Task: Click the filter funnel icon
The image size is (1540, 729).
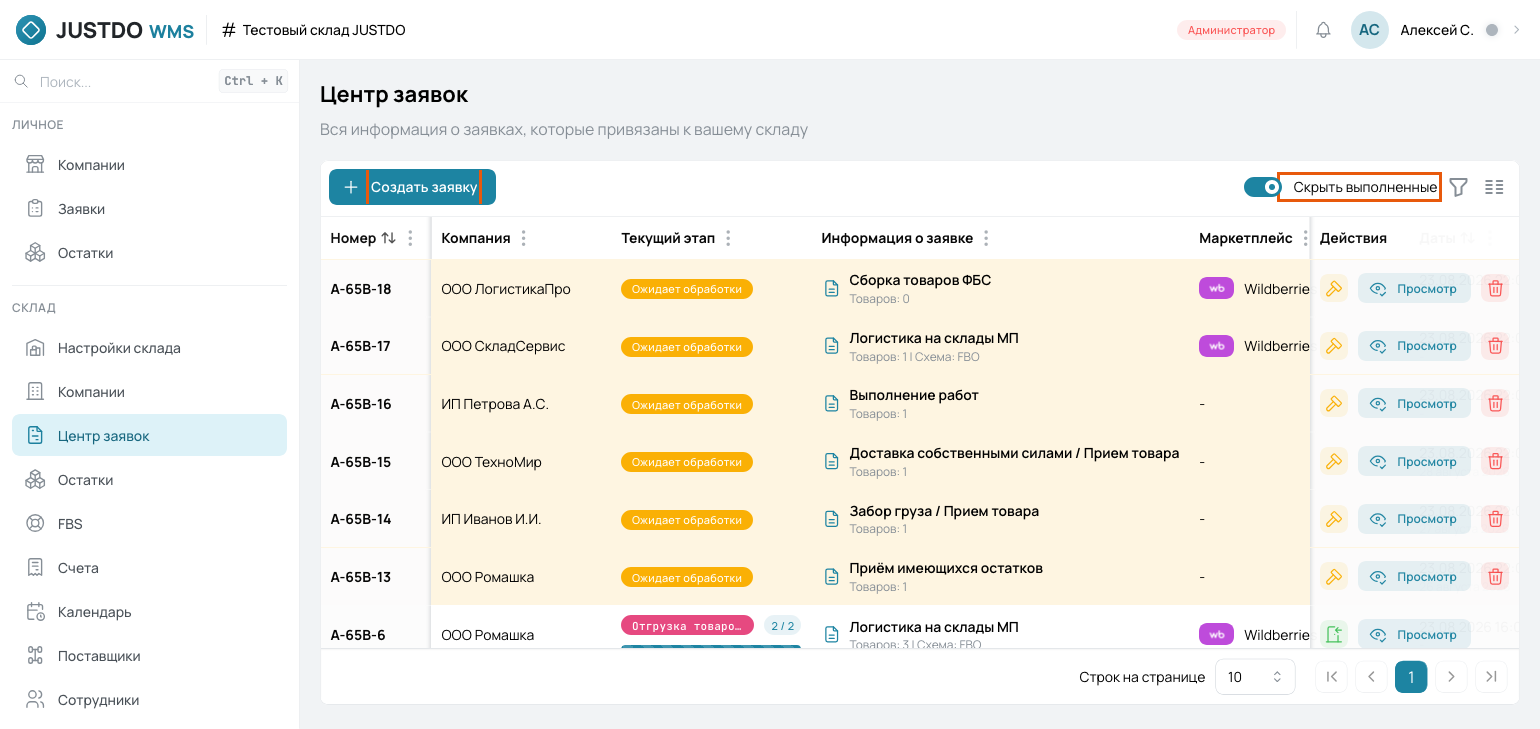Action: [1459, 187]
